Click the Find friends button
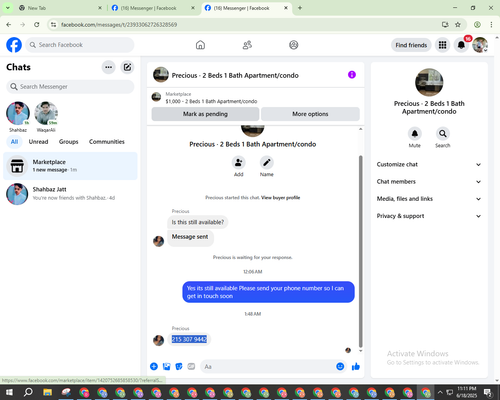500x400 pixels. (x=411, y=45)
